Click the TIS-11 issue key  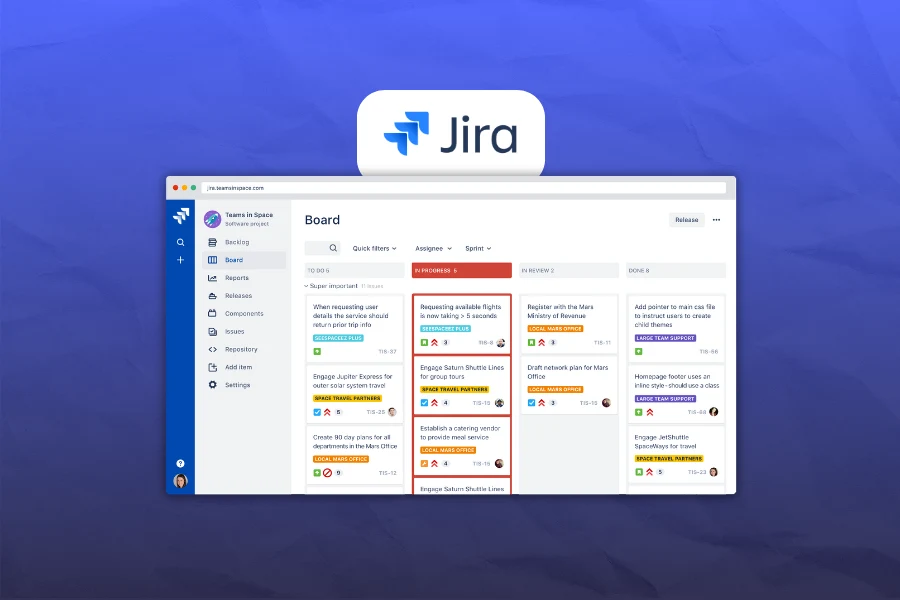point(602,343)
